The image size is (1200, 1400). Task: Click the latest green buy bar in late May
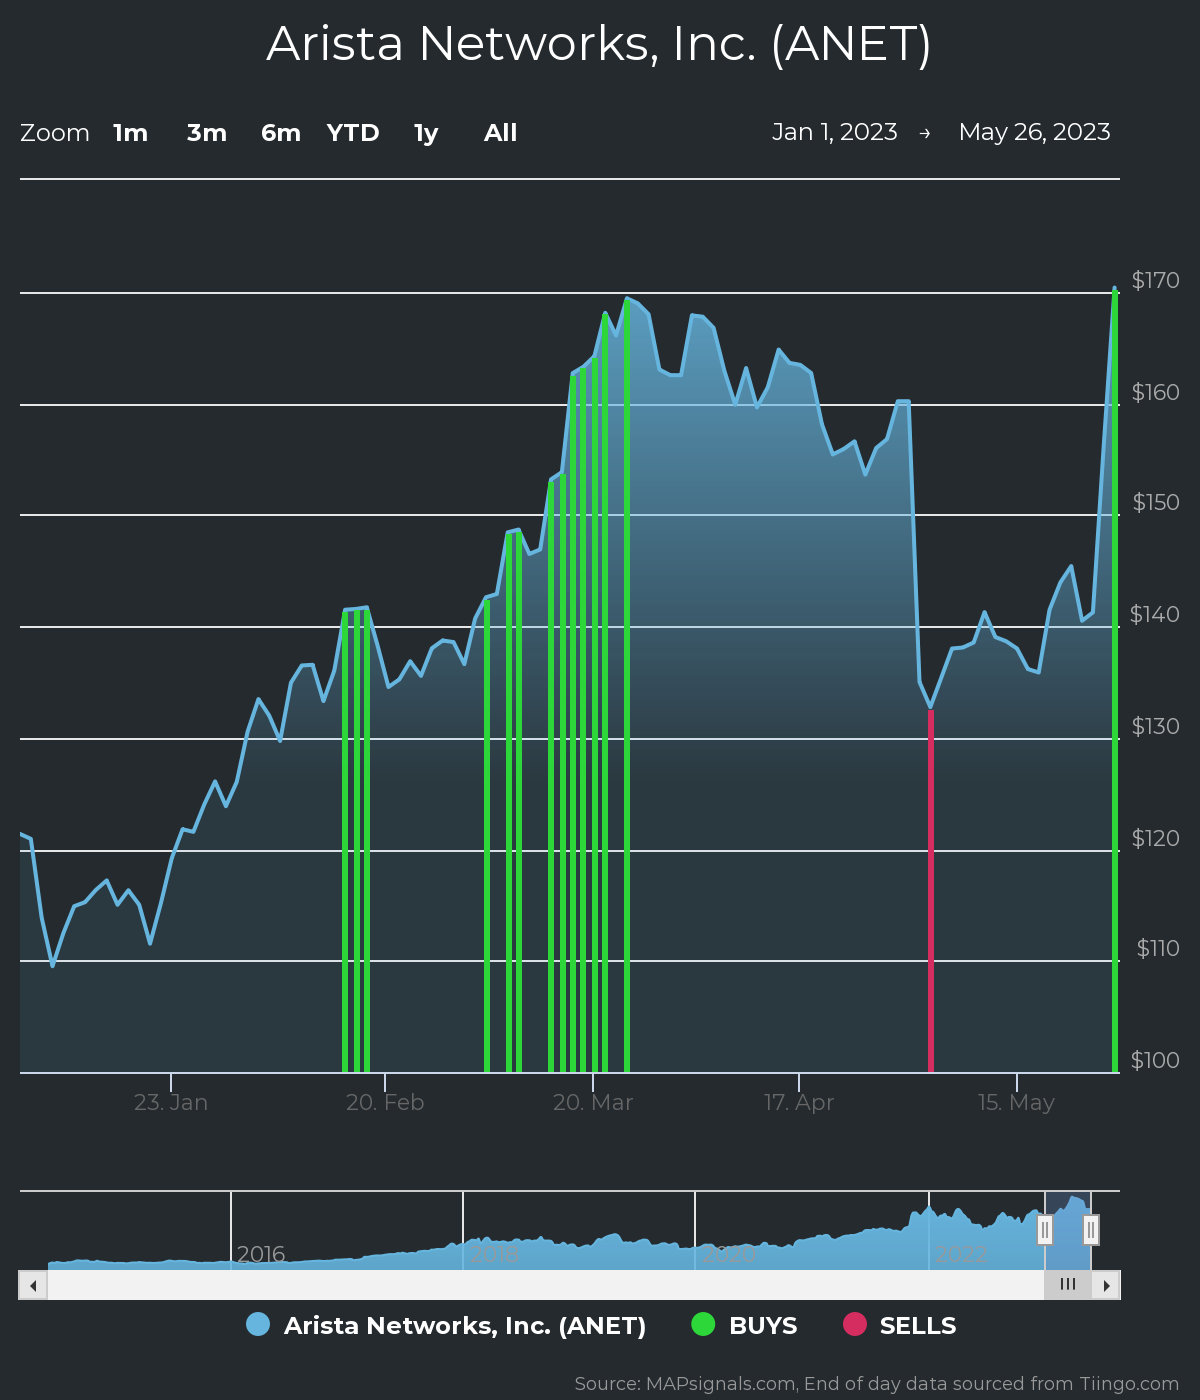(x=1115, y=680)
